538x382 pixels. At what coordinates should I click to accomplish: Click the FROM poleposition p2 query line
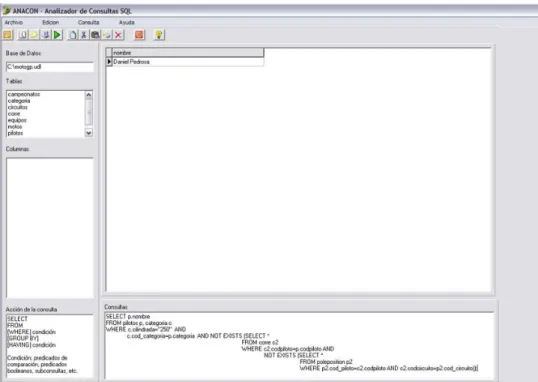[326, 362]
